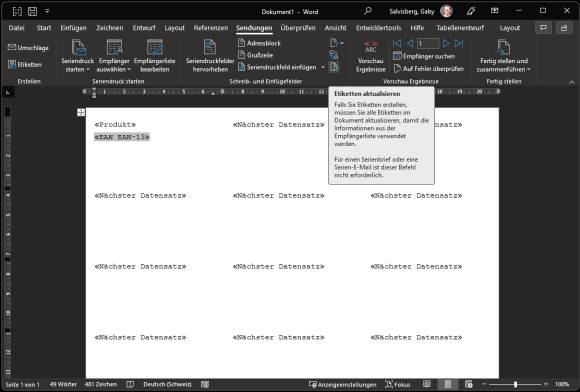
Task: Open ribbon display options icon
Action: pyautogui.click(x=495, y=11)
